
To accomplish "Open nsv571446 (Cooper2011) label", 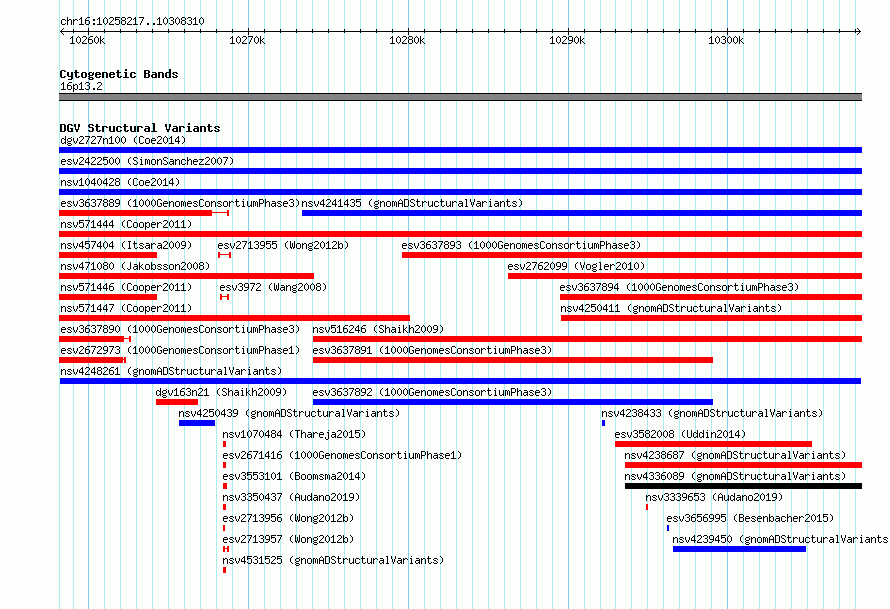I will (x=126, y=287).
